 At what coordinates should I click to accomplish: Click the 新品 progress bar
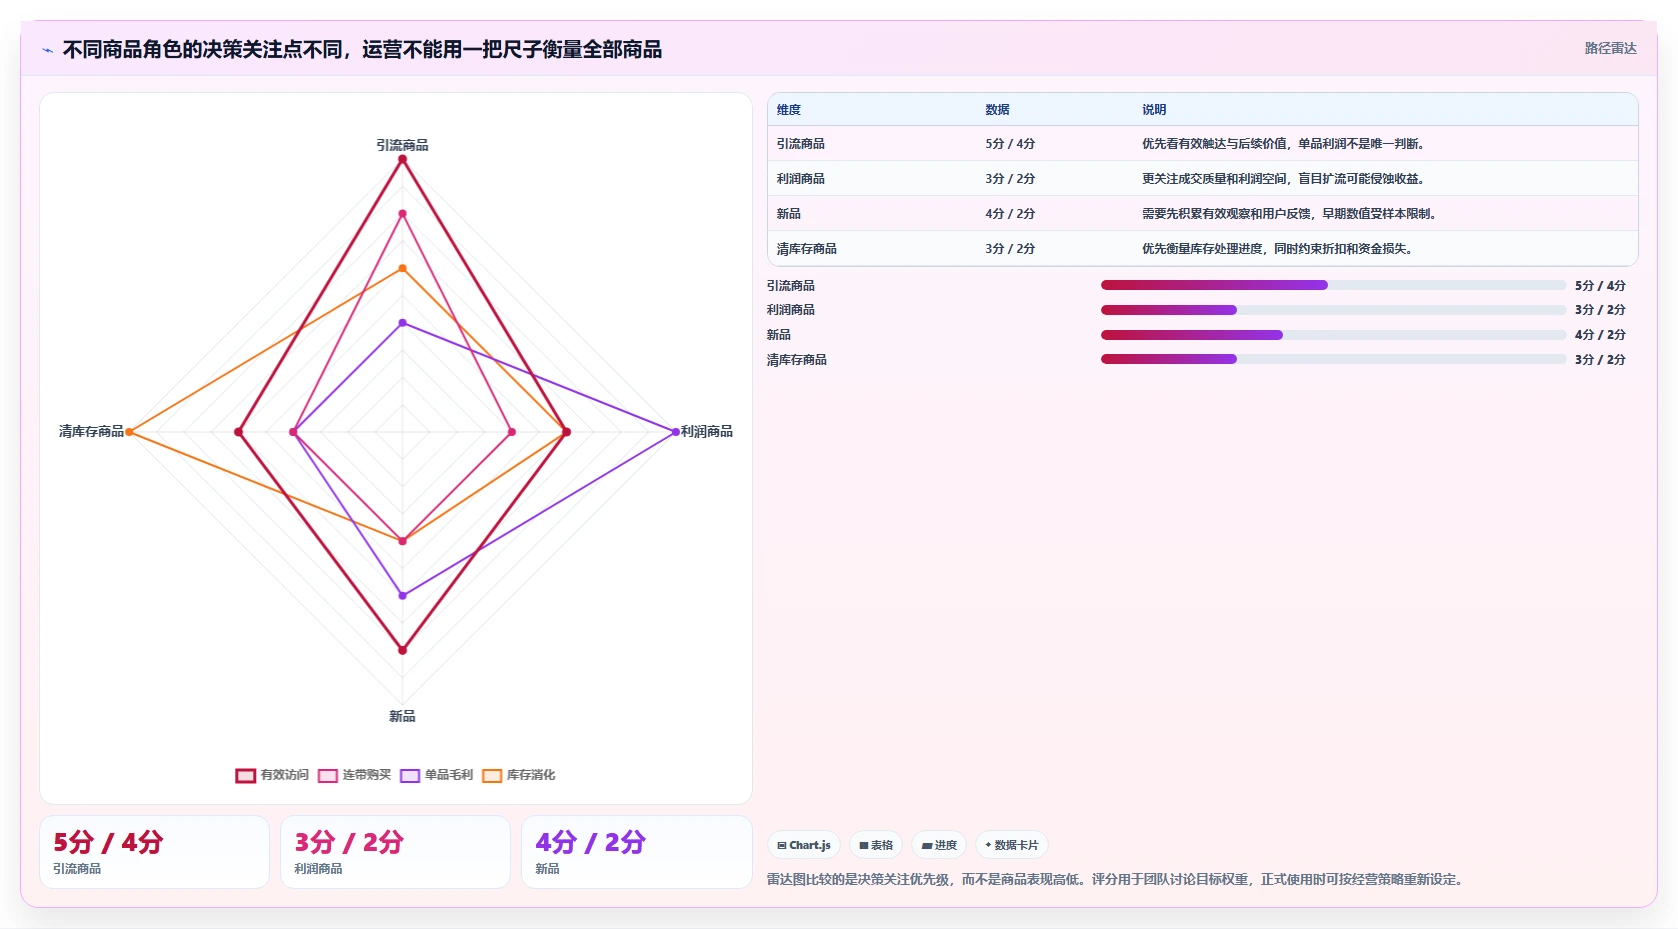pyautogui.click(x=1333, y=335)
